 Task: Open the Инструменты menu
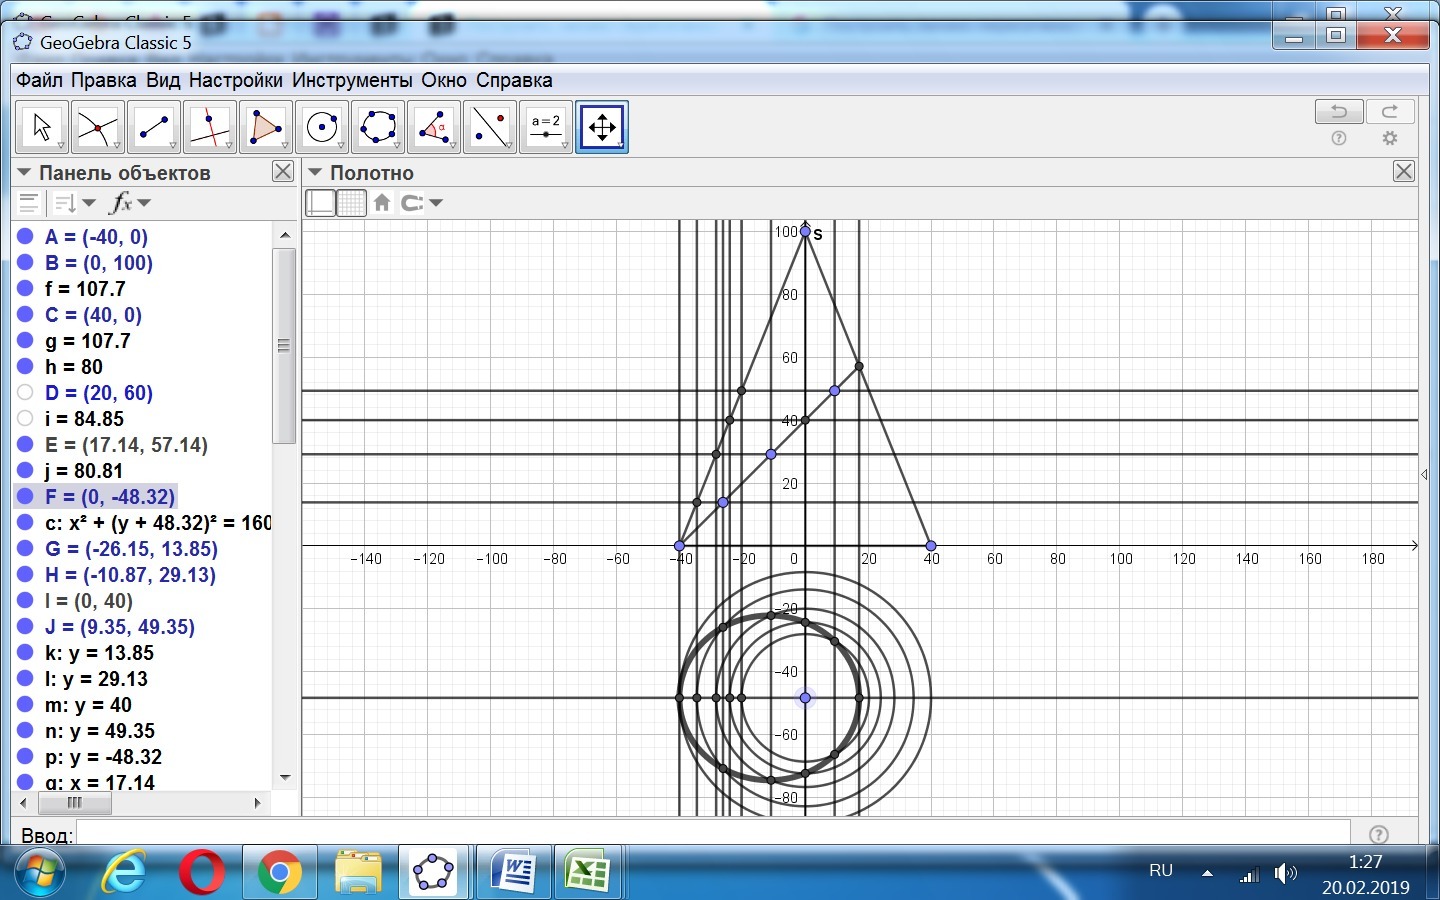point(351,80)
